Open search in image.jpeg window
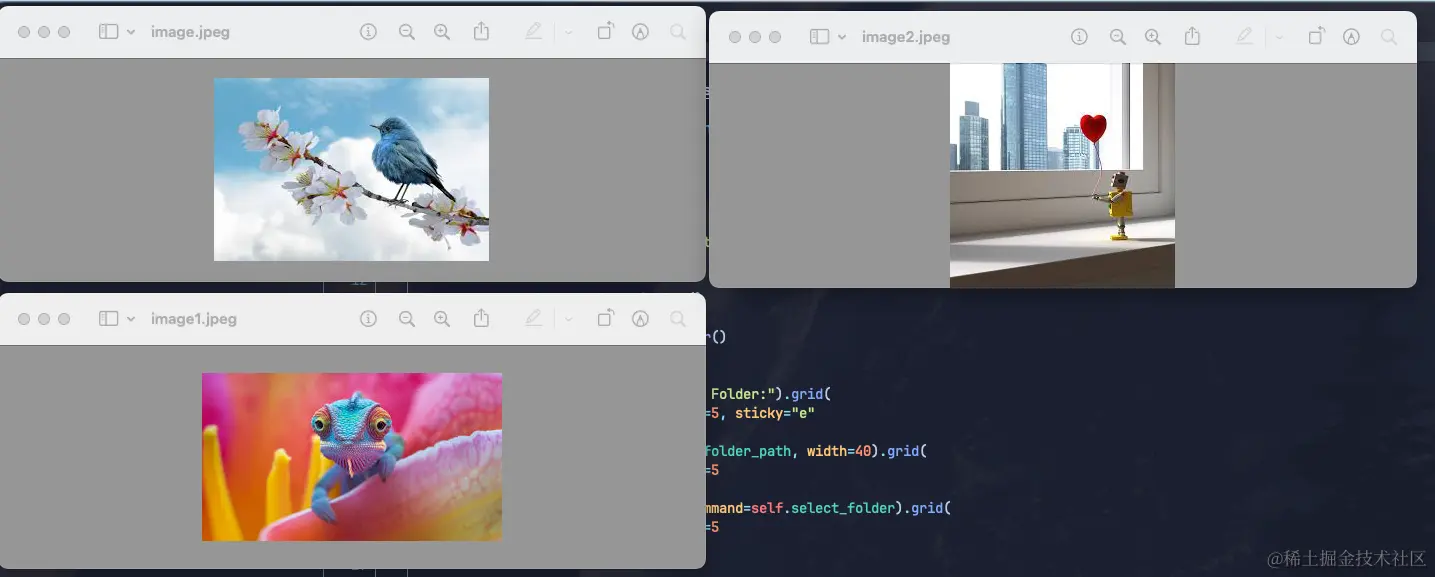Viewport: 1435px width, 577px height. coord(678,32)
